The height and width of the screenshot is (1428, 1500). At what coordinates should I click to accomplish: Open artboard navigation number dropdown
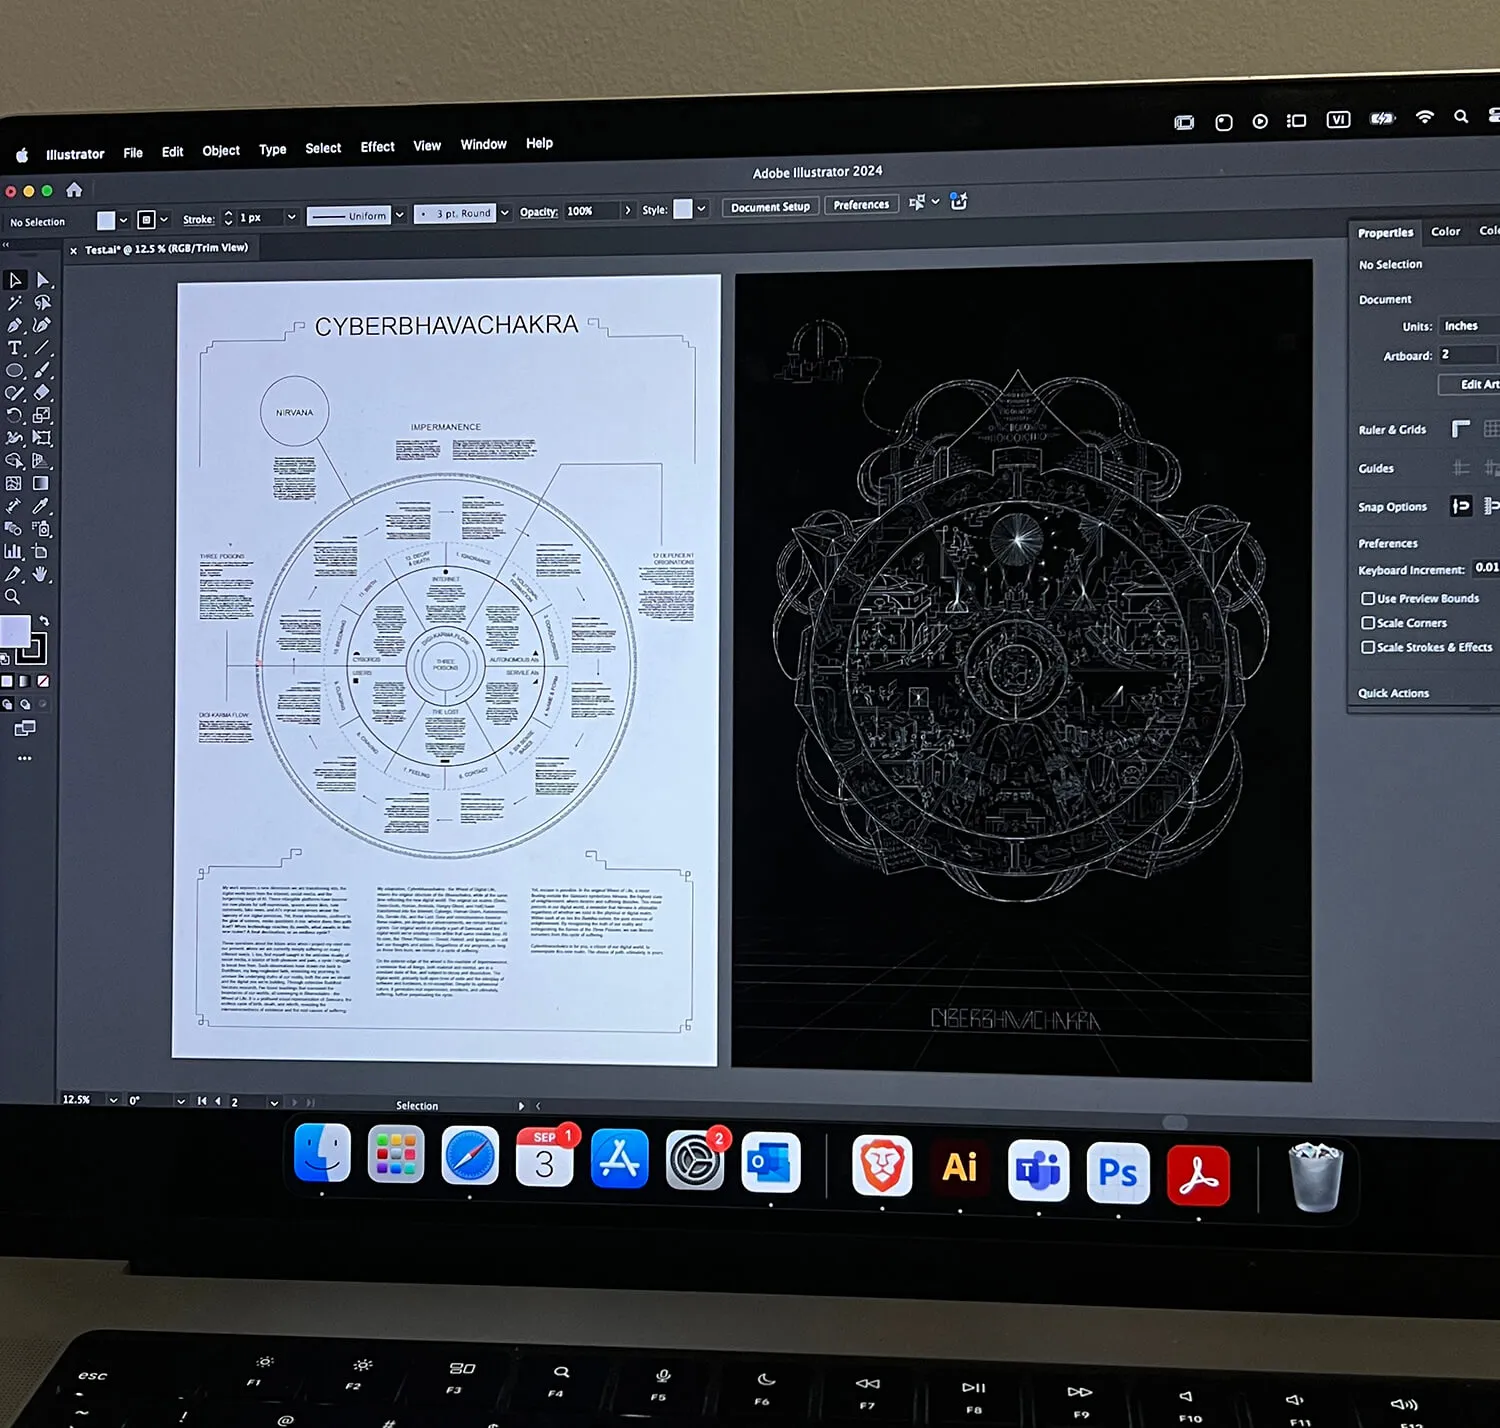(273, 1102)
